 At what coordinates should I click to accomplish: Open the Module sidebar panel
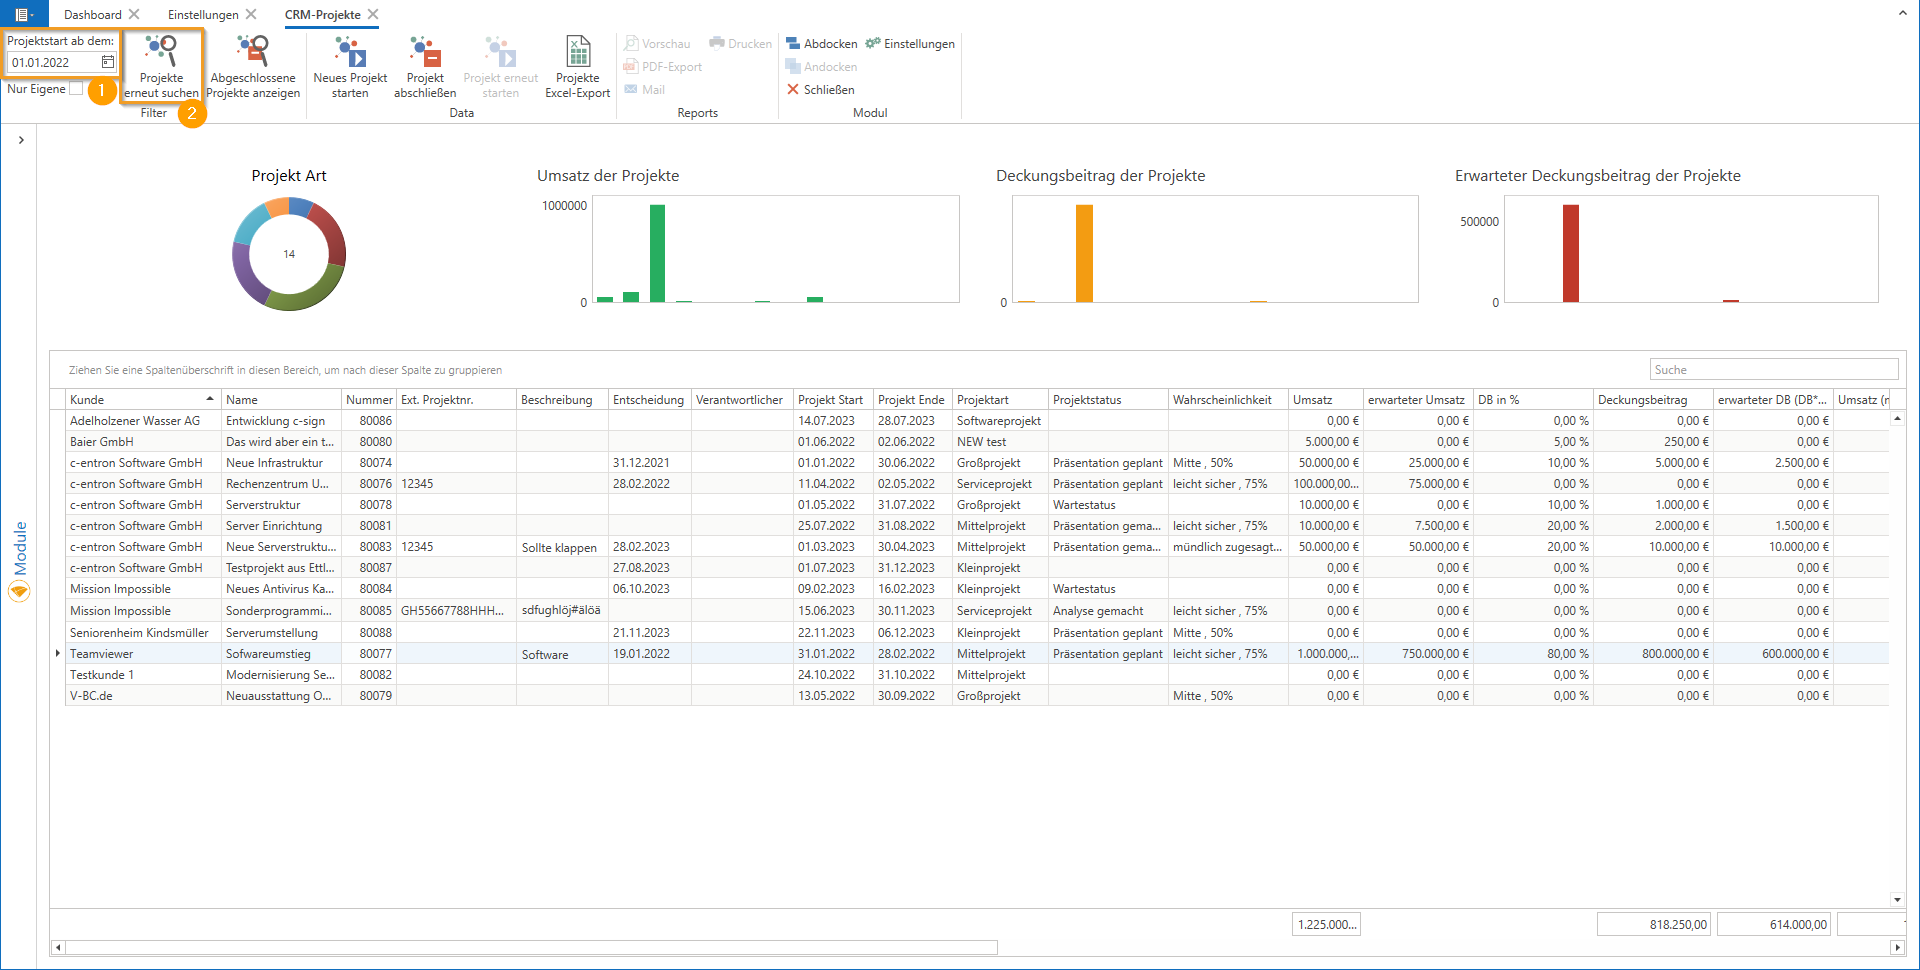(x=19, y=560)
